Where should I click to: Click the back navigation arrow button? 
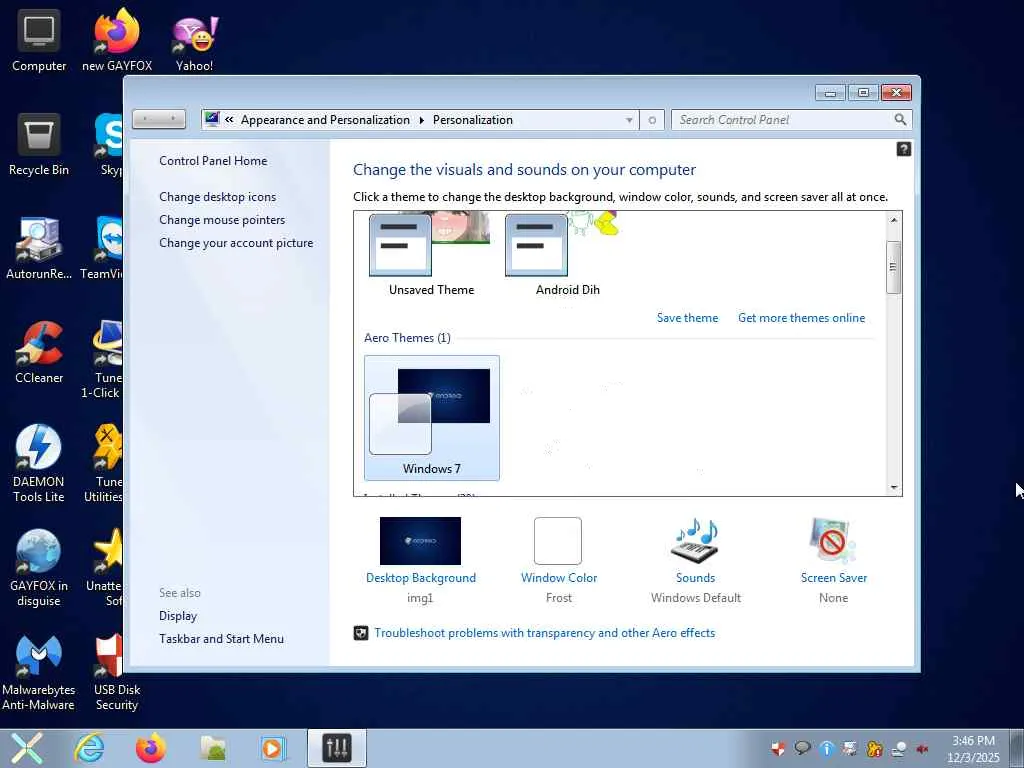(x=146, y=119)
